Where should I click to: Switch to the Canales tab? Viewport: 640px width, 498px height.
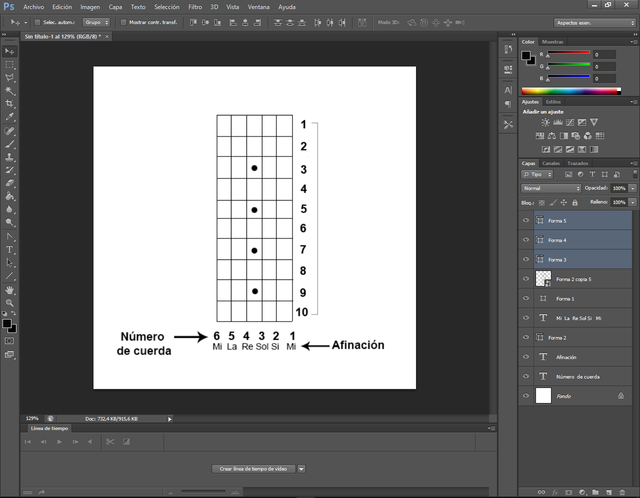[x=551, y=163]
